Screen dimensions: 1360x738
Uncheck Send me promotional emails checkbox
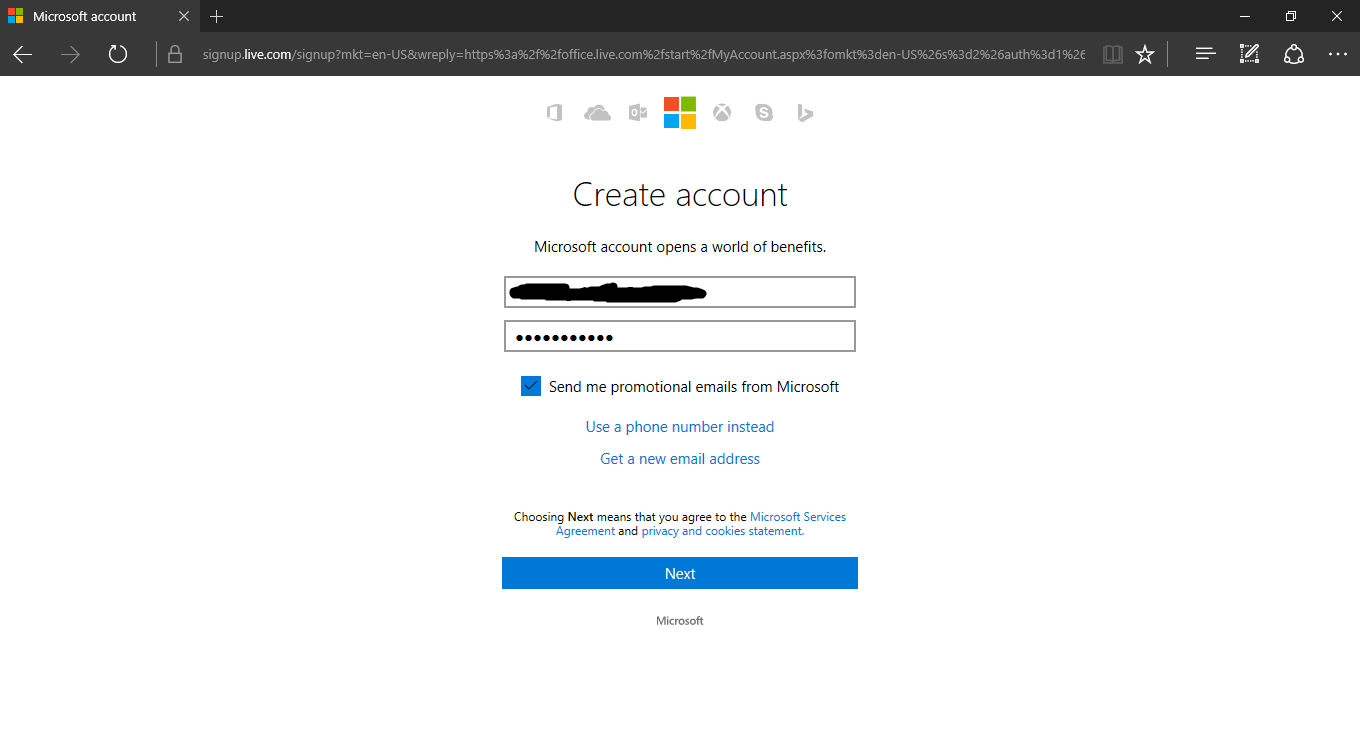tap(531, 386)
